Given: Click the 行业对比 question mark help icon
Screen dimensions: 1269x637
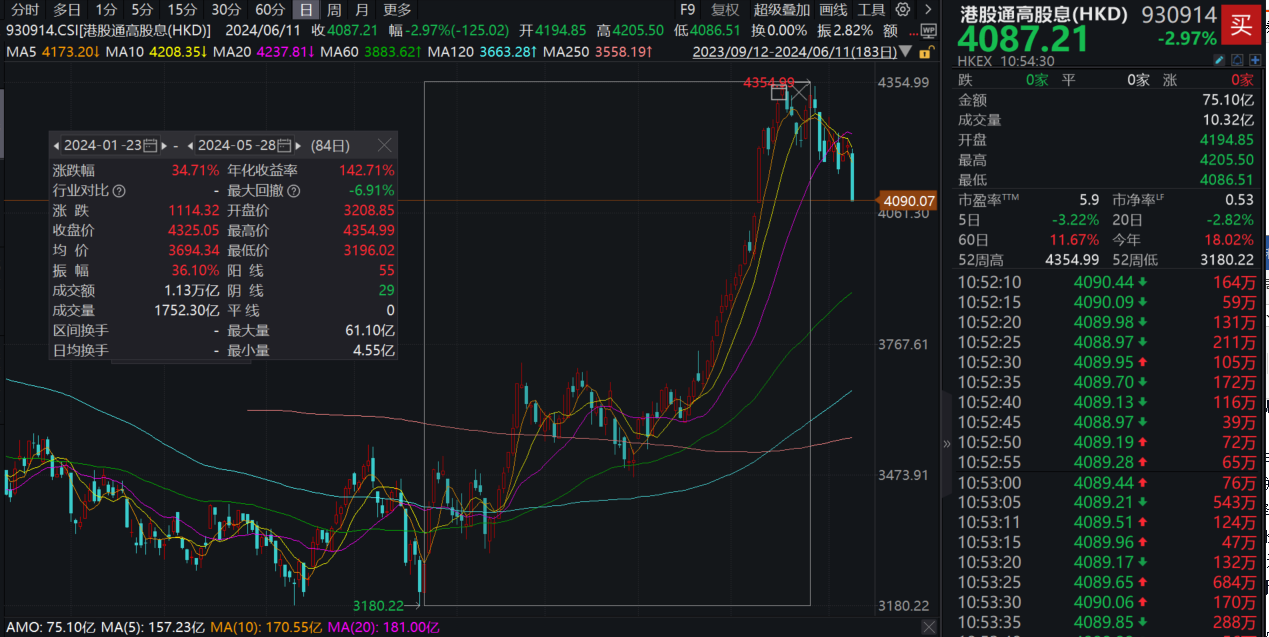Looking at the screenshot, I should [x=118, y=190].
